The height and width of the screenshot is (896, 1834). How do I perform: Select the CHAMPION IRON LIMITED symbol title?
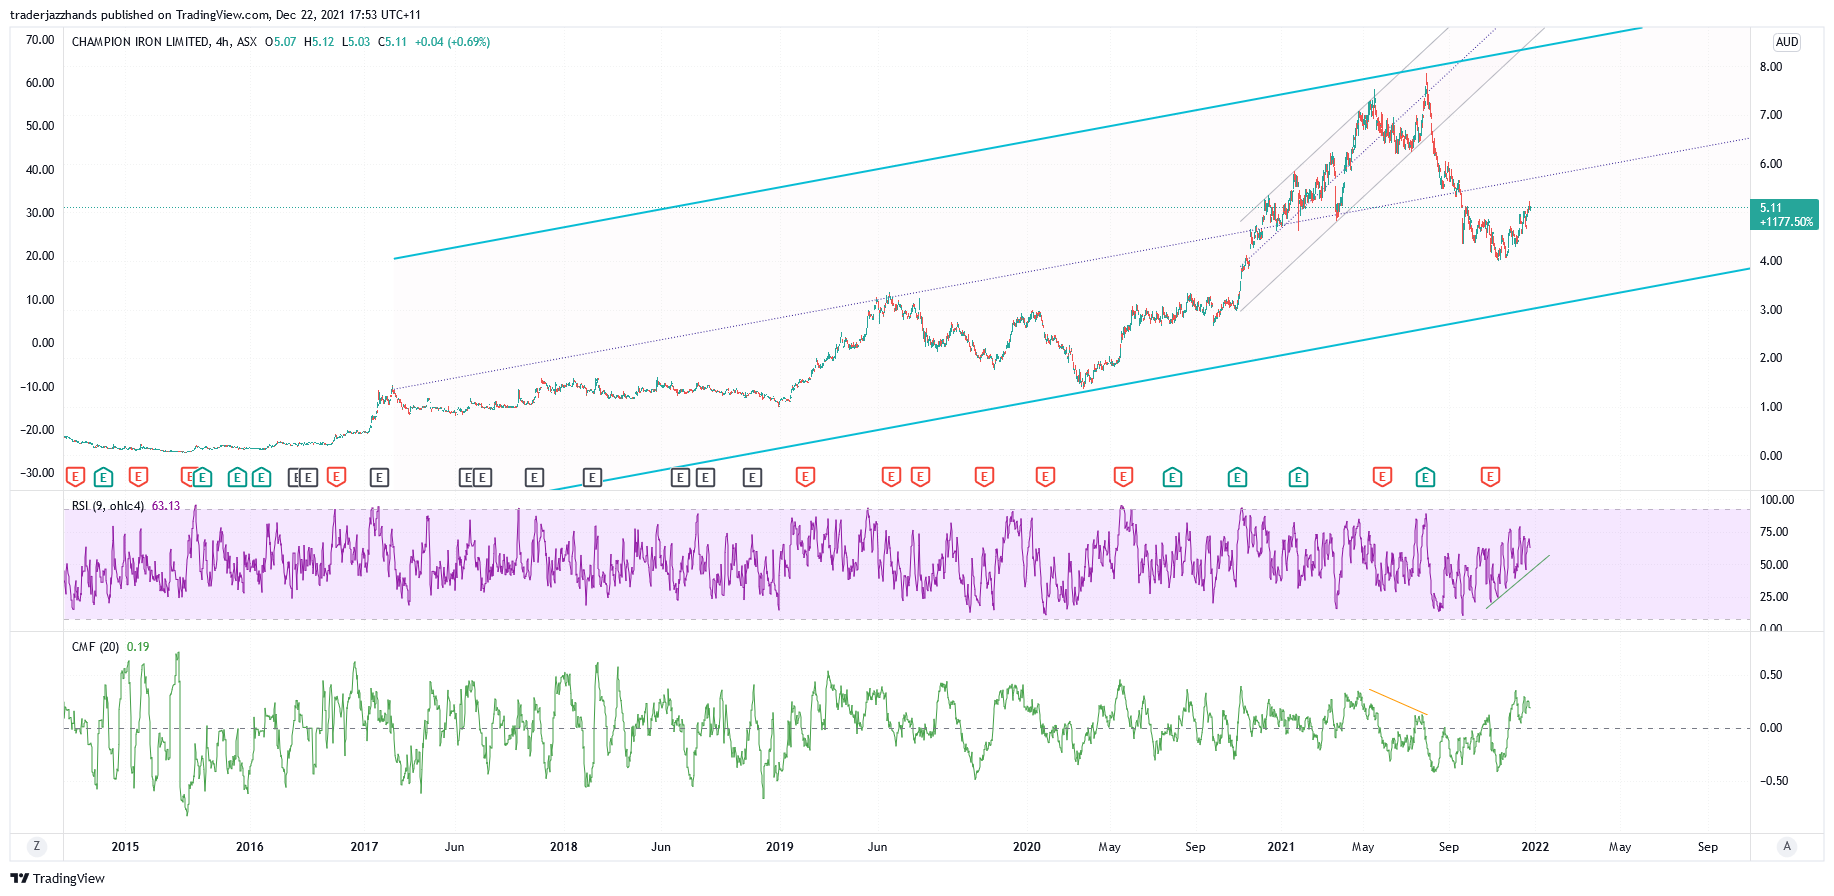click(x=141, y=42)
